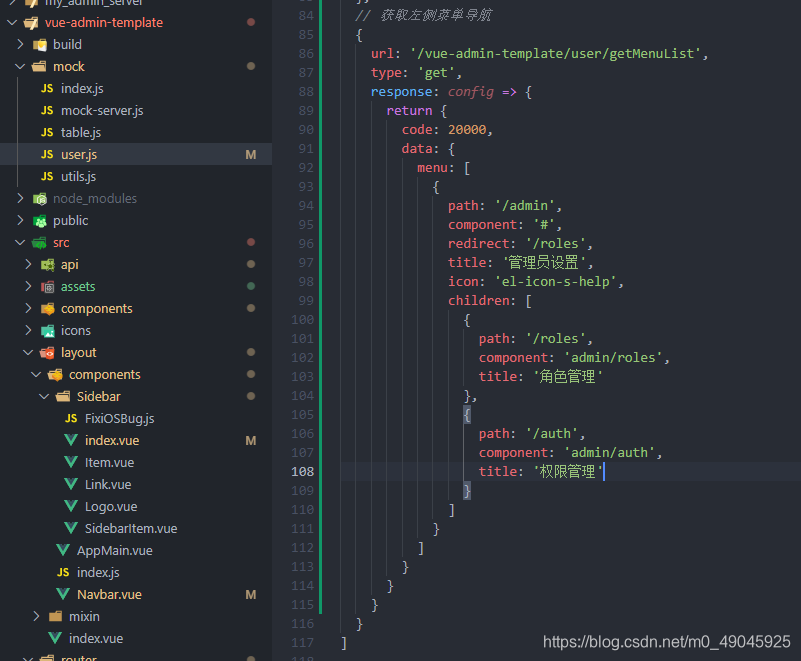Click the Vue icon of Logo.vue
The image size is (801, 661).
coord(71,506)
